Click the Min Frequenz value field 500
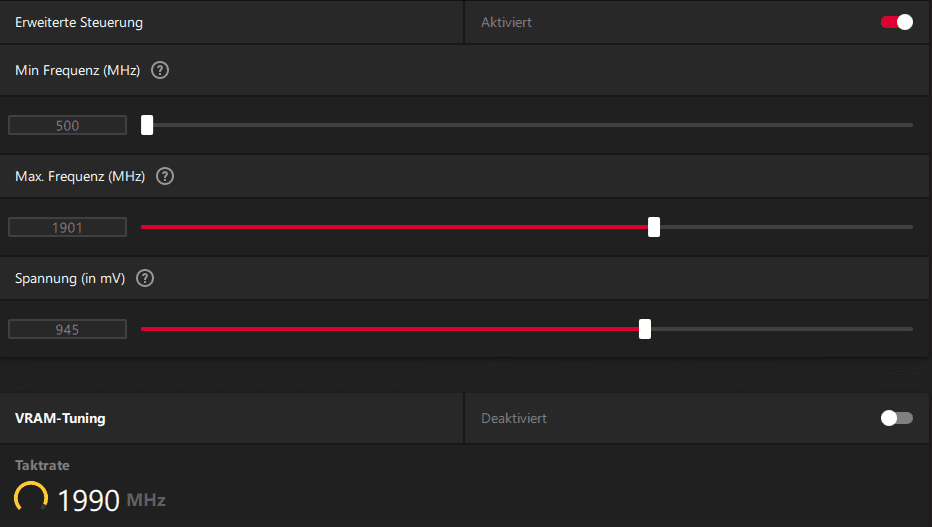The height and width of the screenshot is (527, 932). click(x=67, y=125)
